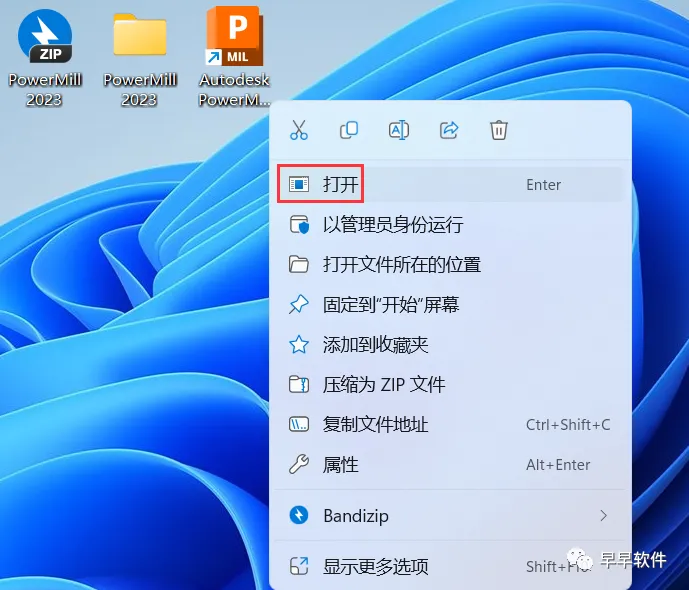Click the Copy icon in context menu
The height and width of the screenshot is (590, 689).
[x=349, y=130]
